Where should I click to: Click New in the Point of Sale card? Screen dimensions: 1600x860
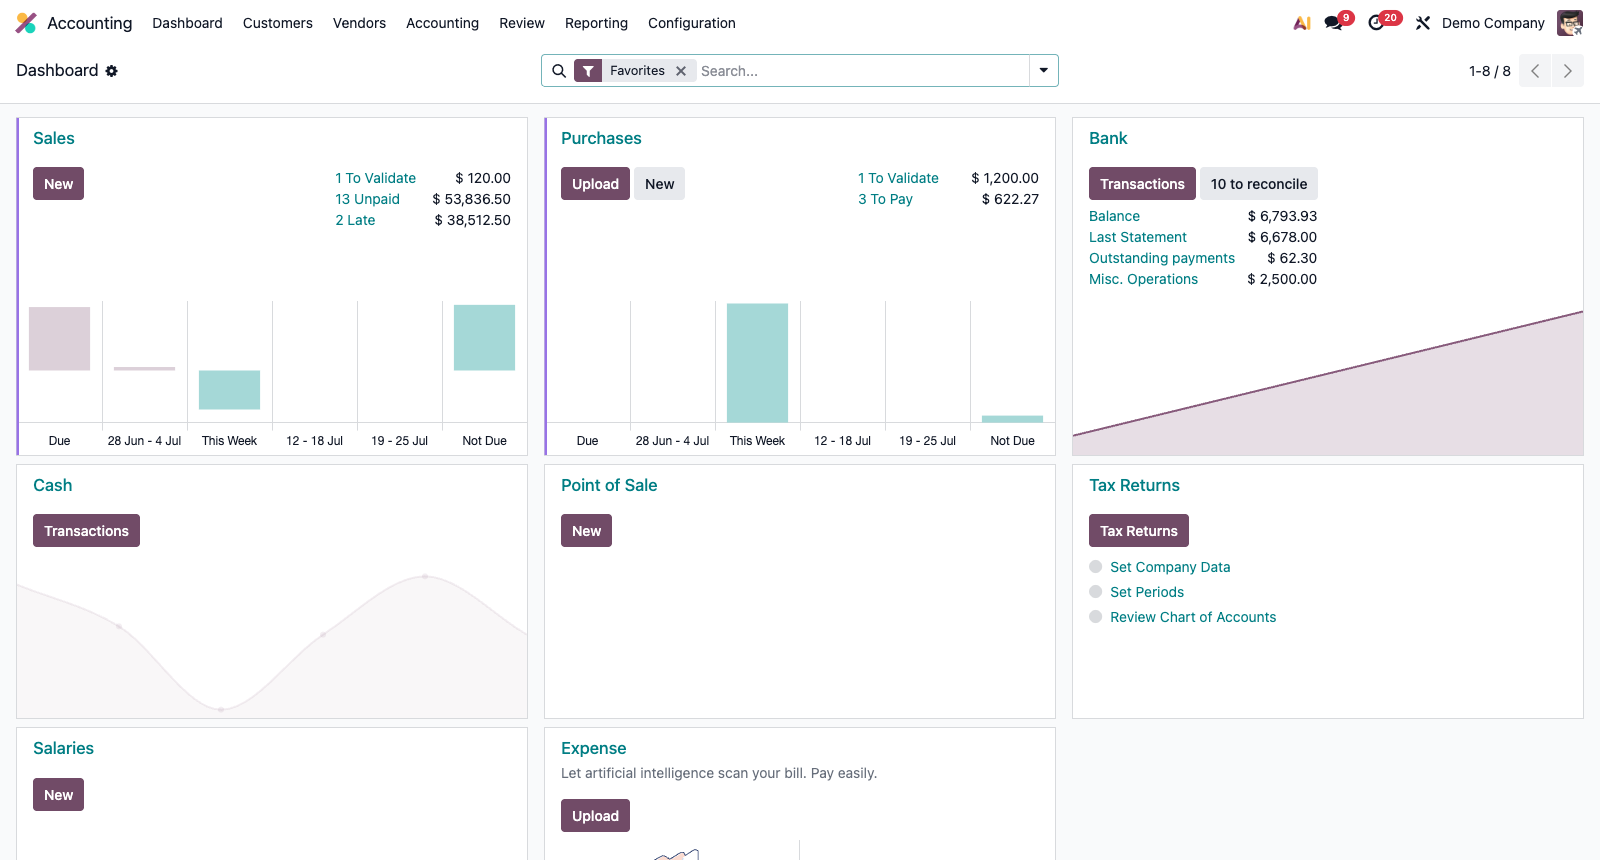pyautogui.click(x=586, y=531)
